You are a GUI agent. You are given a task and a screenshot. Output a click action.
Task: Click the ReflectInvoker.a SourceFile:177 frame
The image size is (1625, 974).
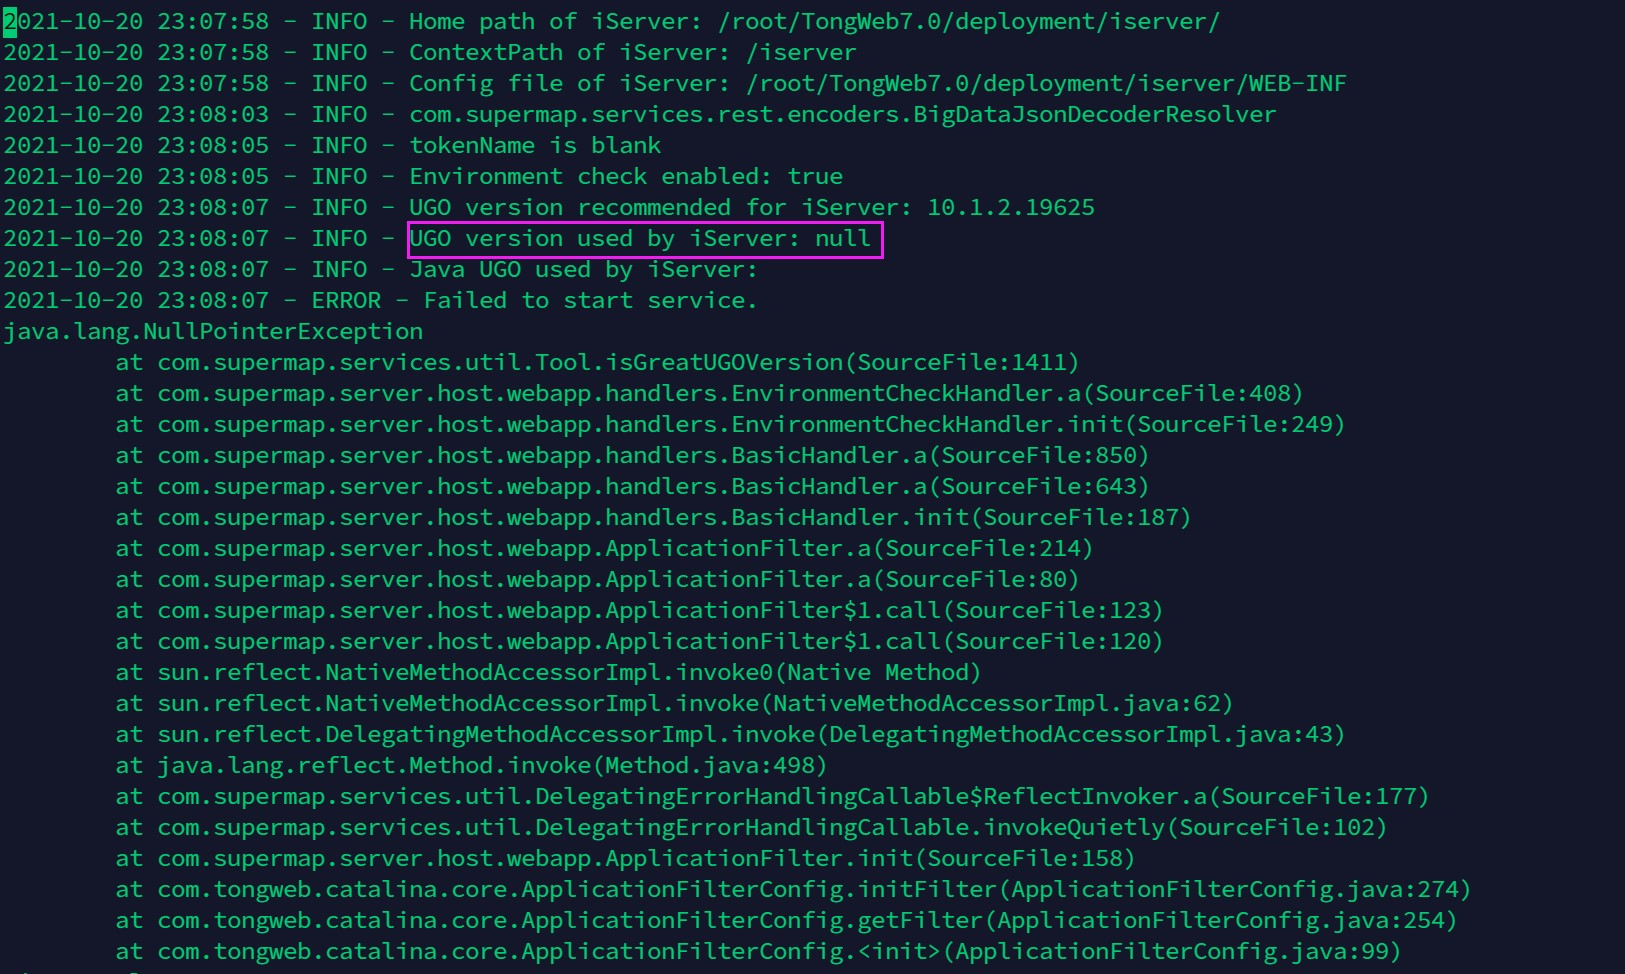[x=772, y=796]
